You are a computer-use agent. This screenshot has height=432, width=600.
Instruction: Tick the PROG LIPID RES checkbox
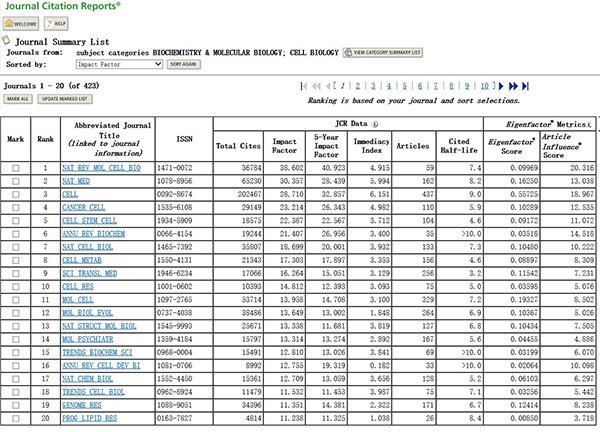pyautogui.click(x=16, y=419)
